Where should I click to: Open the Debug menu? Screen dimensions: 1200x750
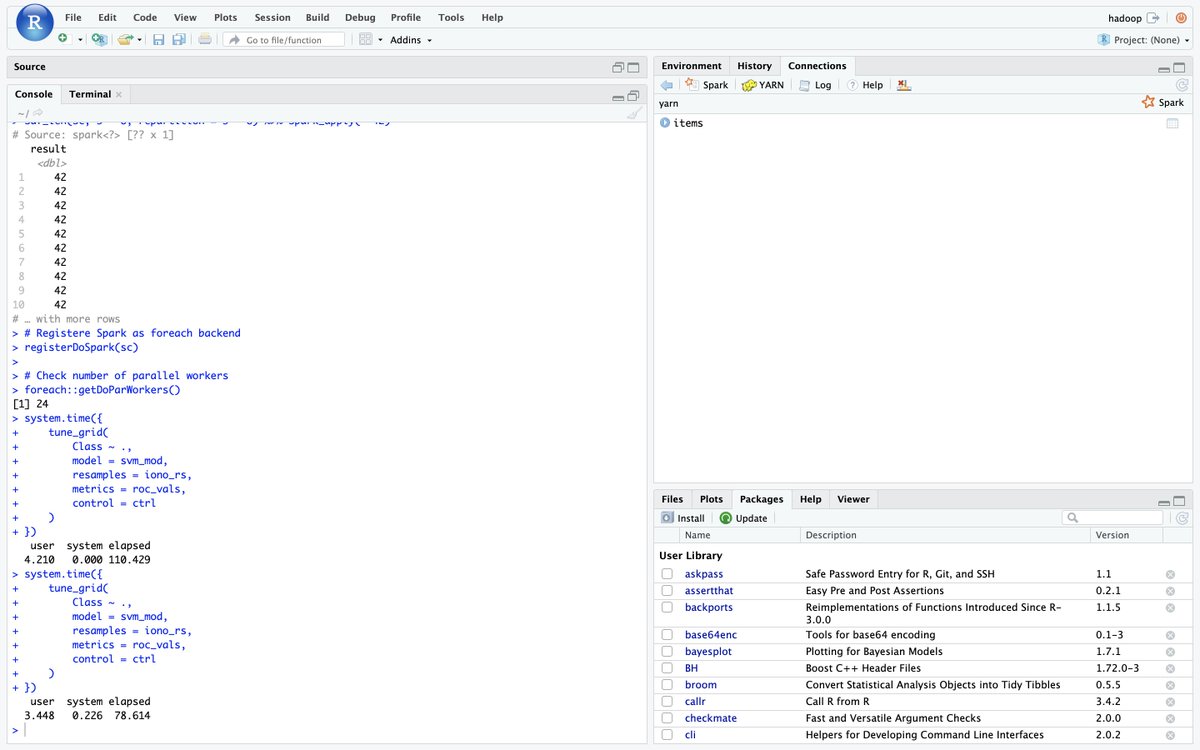[360, 18]
